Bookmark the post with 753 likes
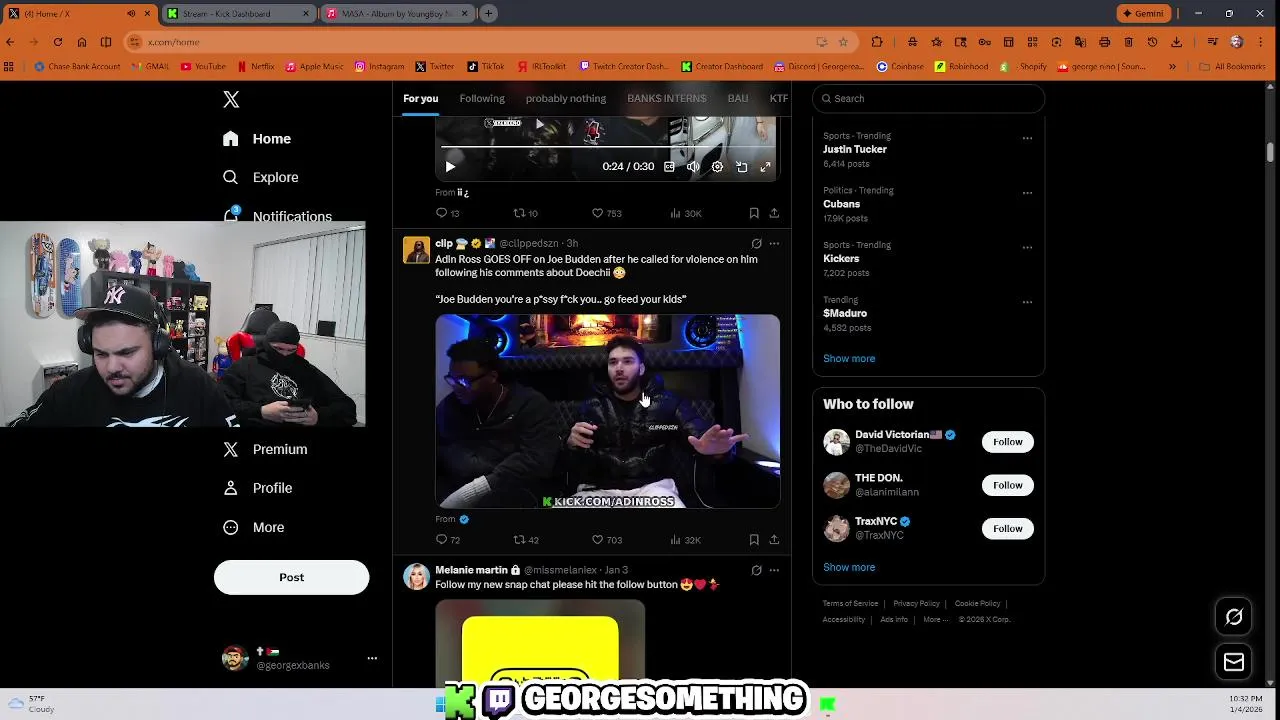This screenshot has width=1280, height=720. tap(754, 213)
